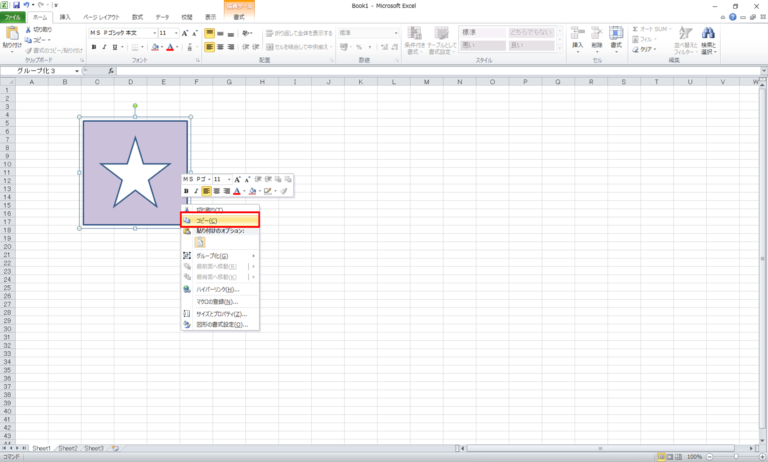Choose Assign Macro (マクロの登録(N)) menu item

(x=220, y=302)
